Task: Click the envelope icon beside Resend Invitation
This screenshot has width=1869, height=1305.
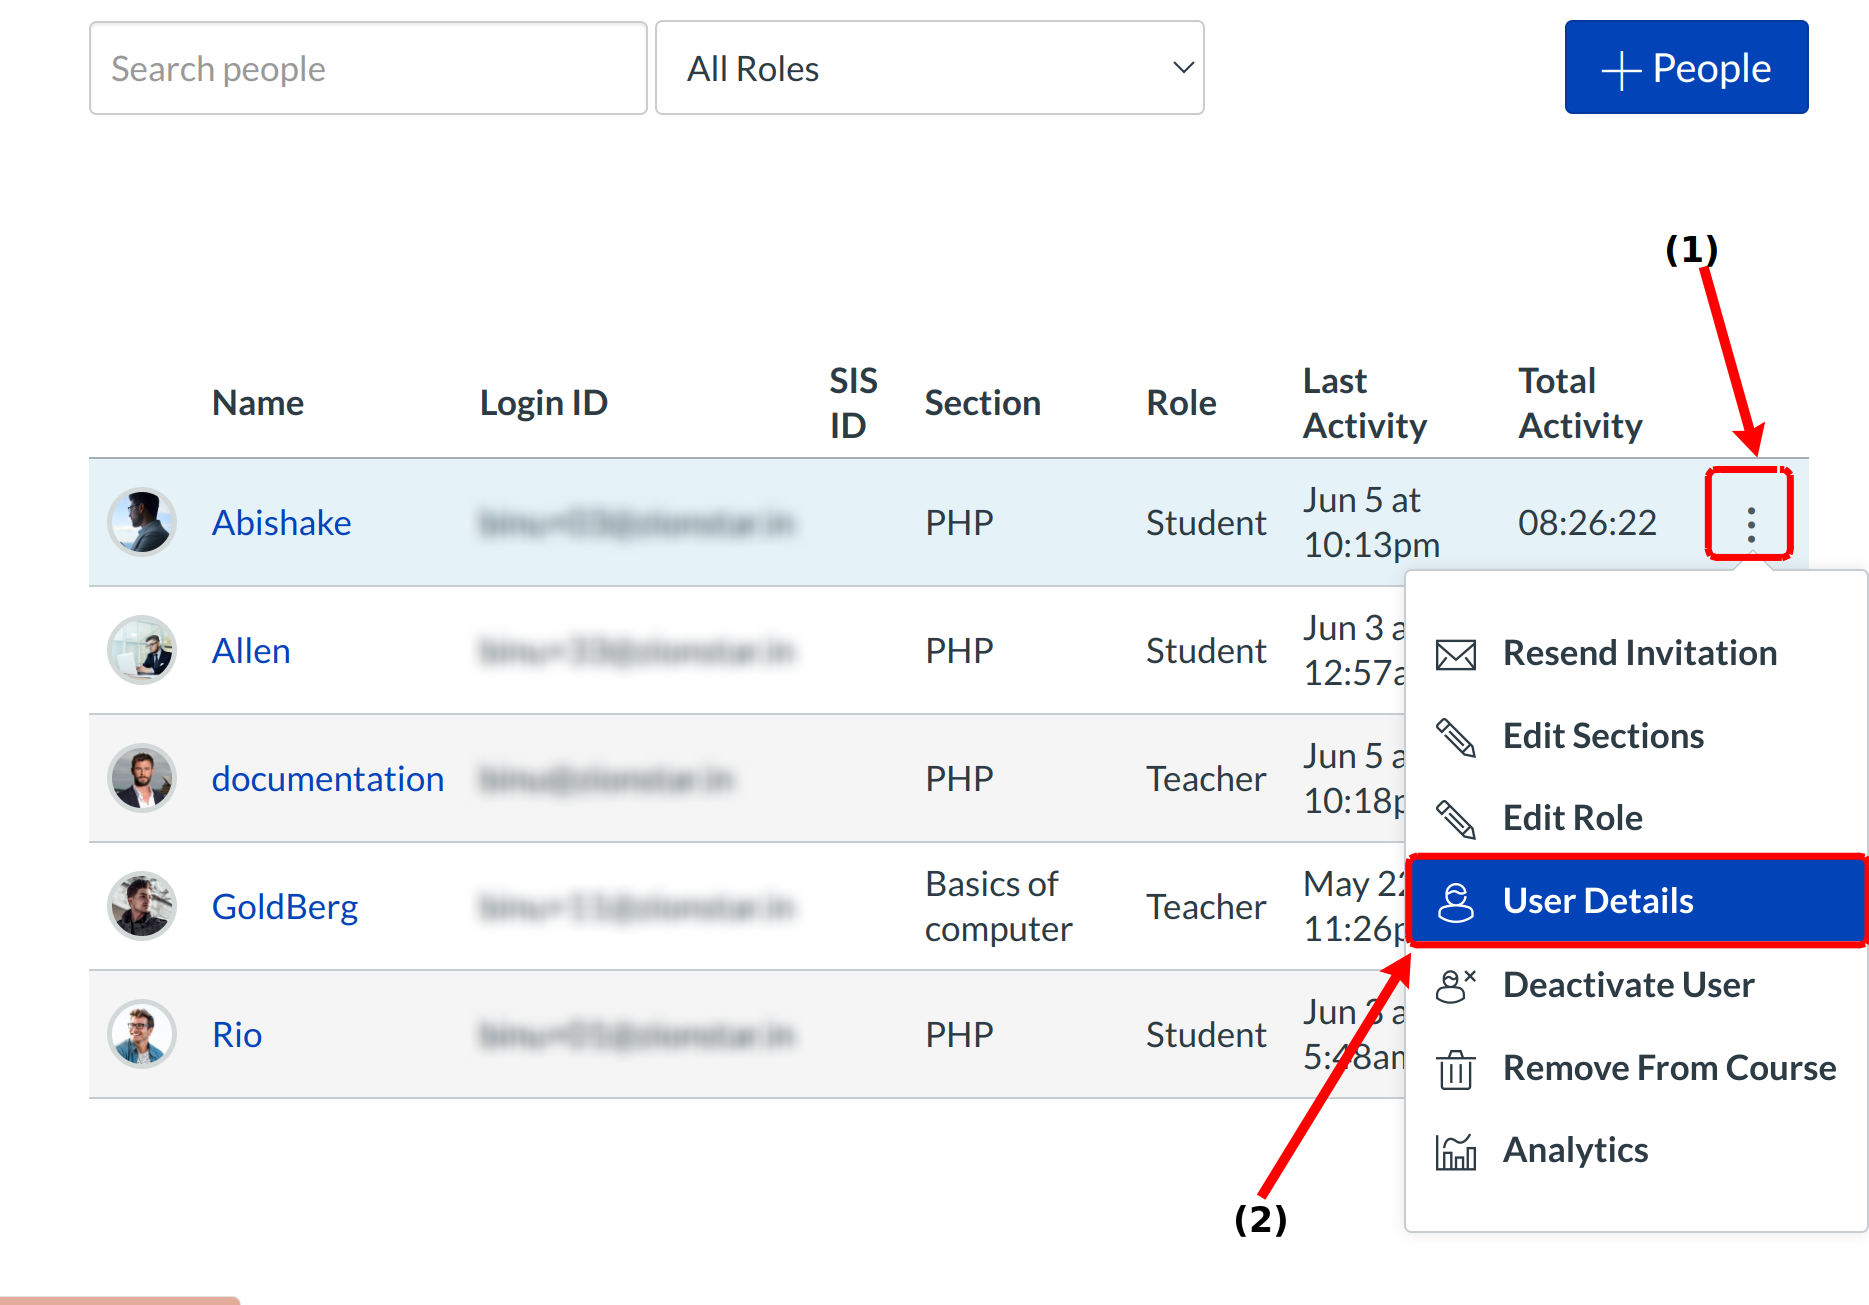Action: click(x=1455, y=654)
